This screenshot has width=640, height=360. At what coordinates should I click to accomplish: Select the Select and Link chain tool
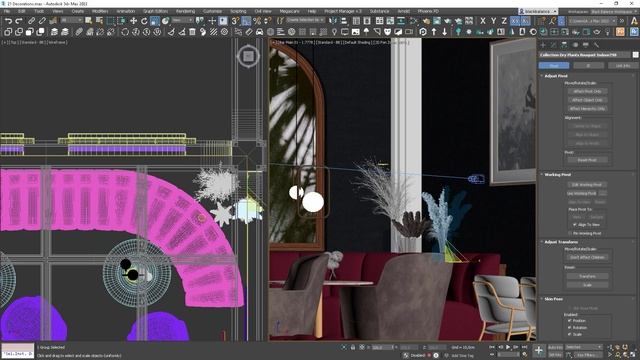pyautogui.click(x=31, y=20)
